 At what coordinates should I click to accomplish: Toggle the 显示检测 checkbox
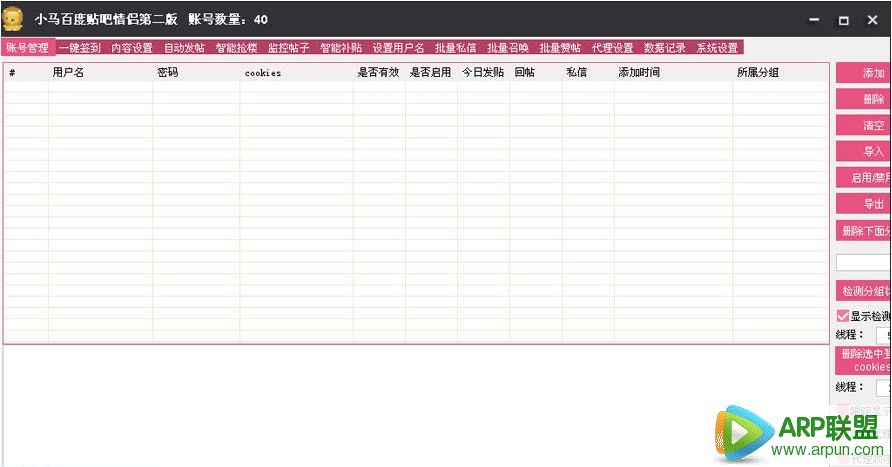pyautogui.click(x=843, y=316)
